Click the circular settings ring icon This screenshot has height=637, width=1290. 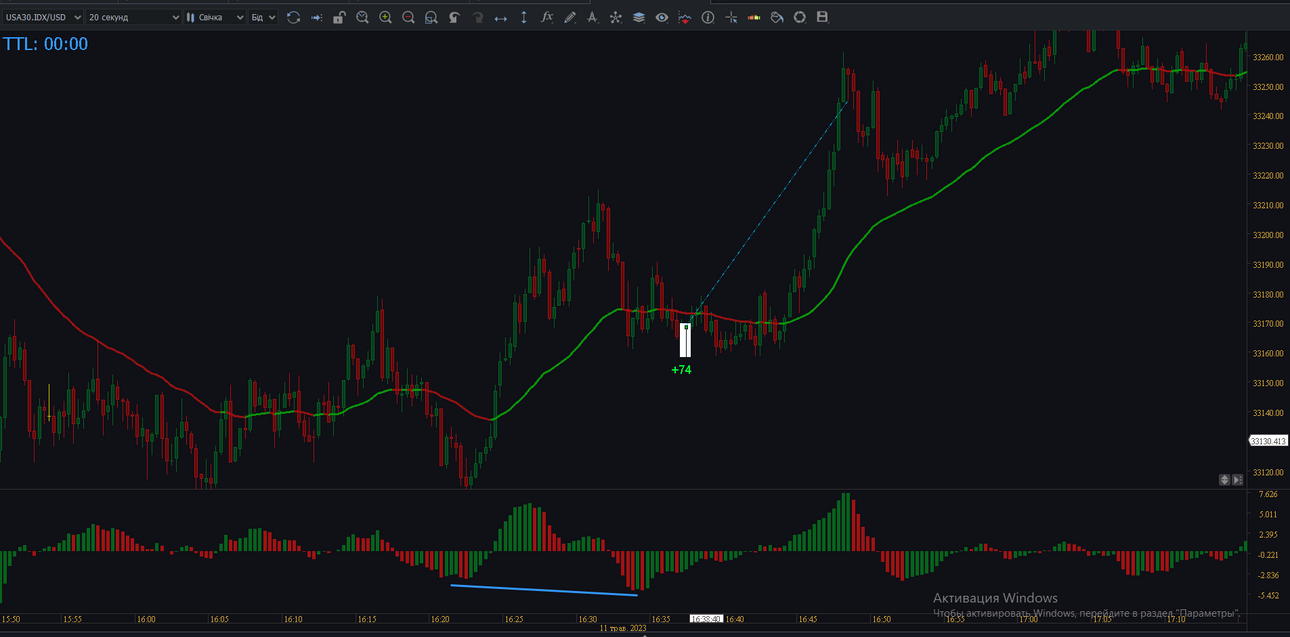800,17
